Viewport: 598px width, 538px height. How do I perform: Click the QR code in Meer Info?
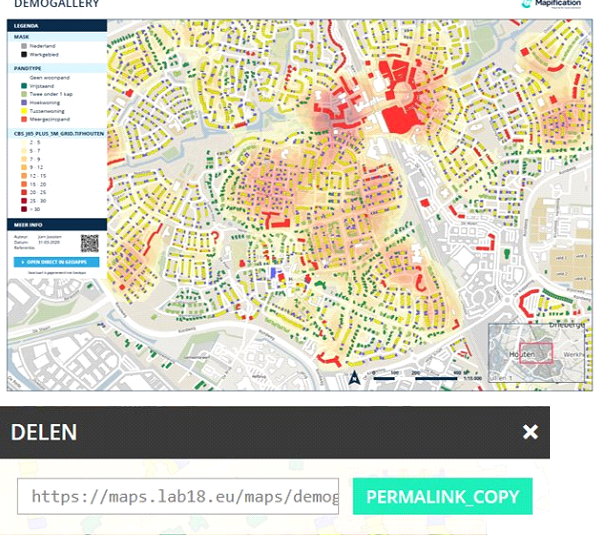90,243
